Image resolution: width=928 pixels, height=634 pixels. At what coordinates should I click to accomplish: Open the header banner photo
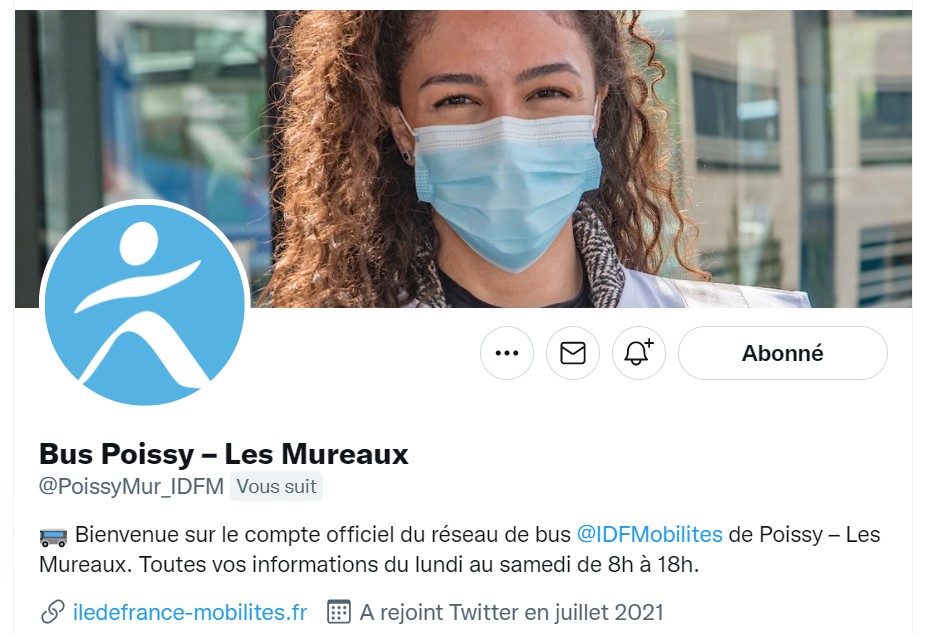(463, 159)
